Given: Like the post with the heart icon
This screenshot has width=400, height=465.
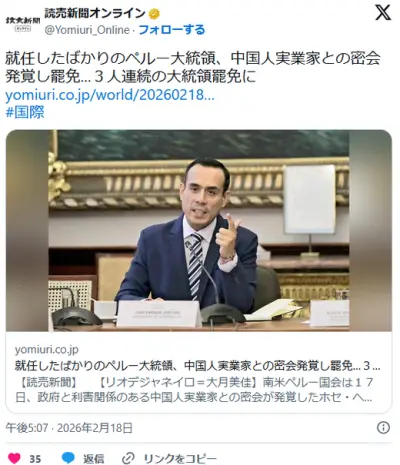Looking at the screenshot, I should point(14,458).
